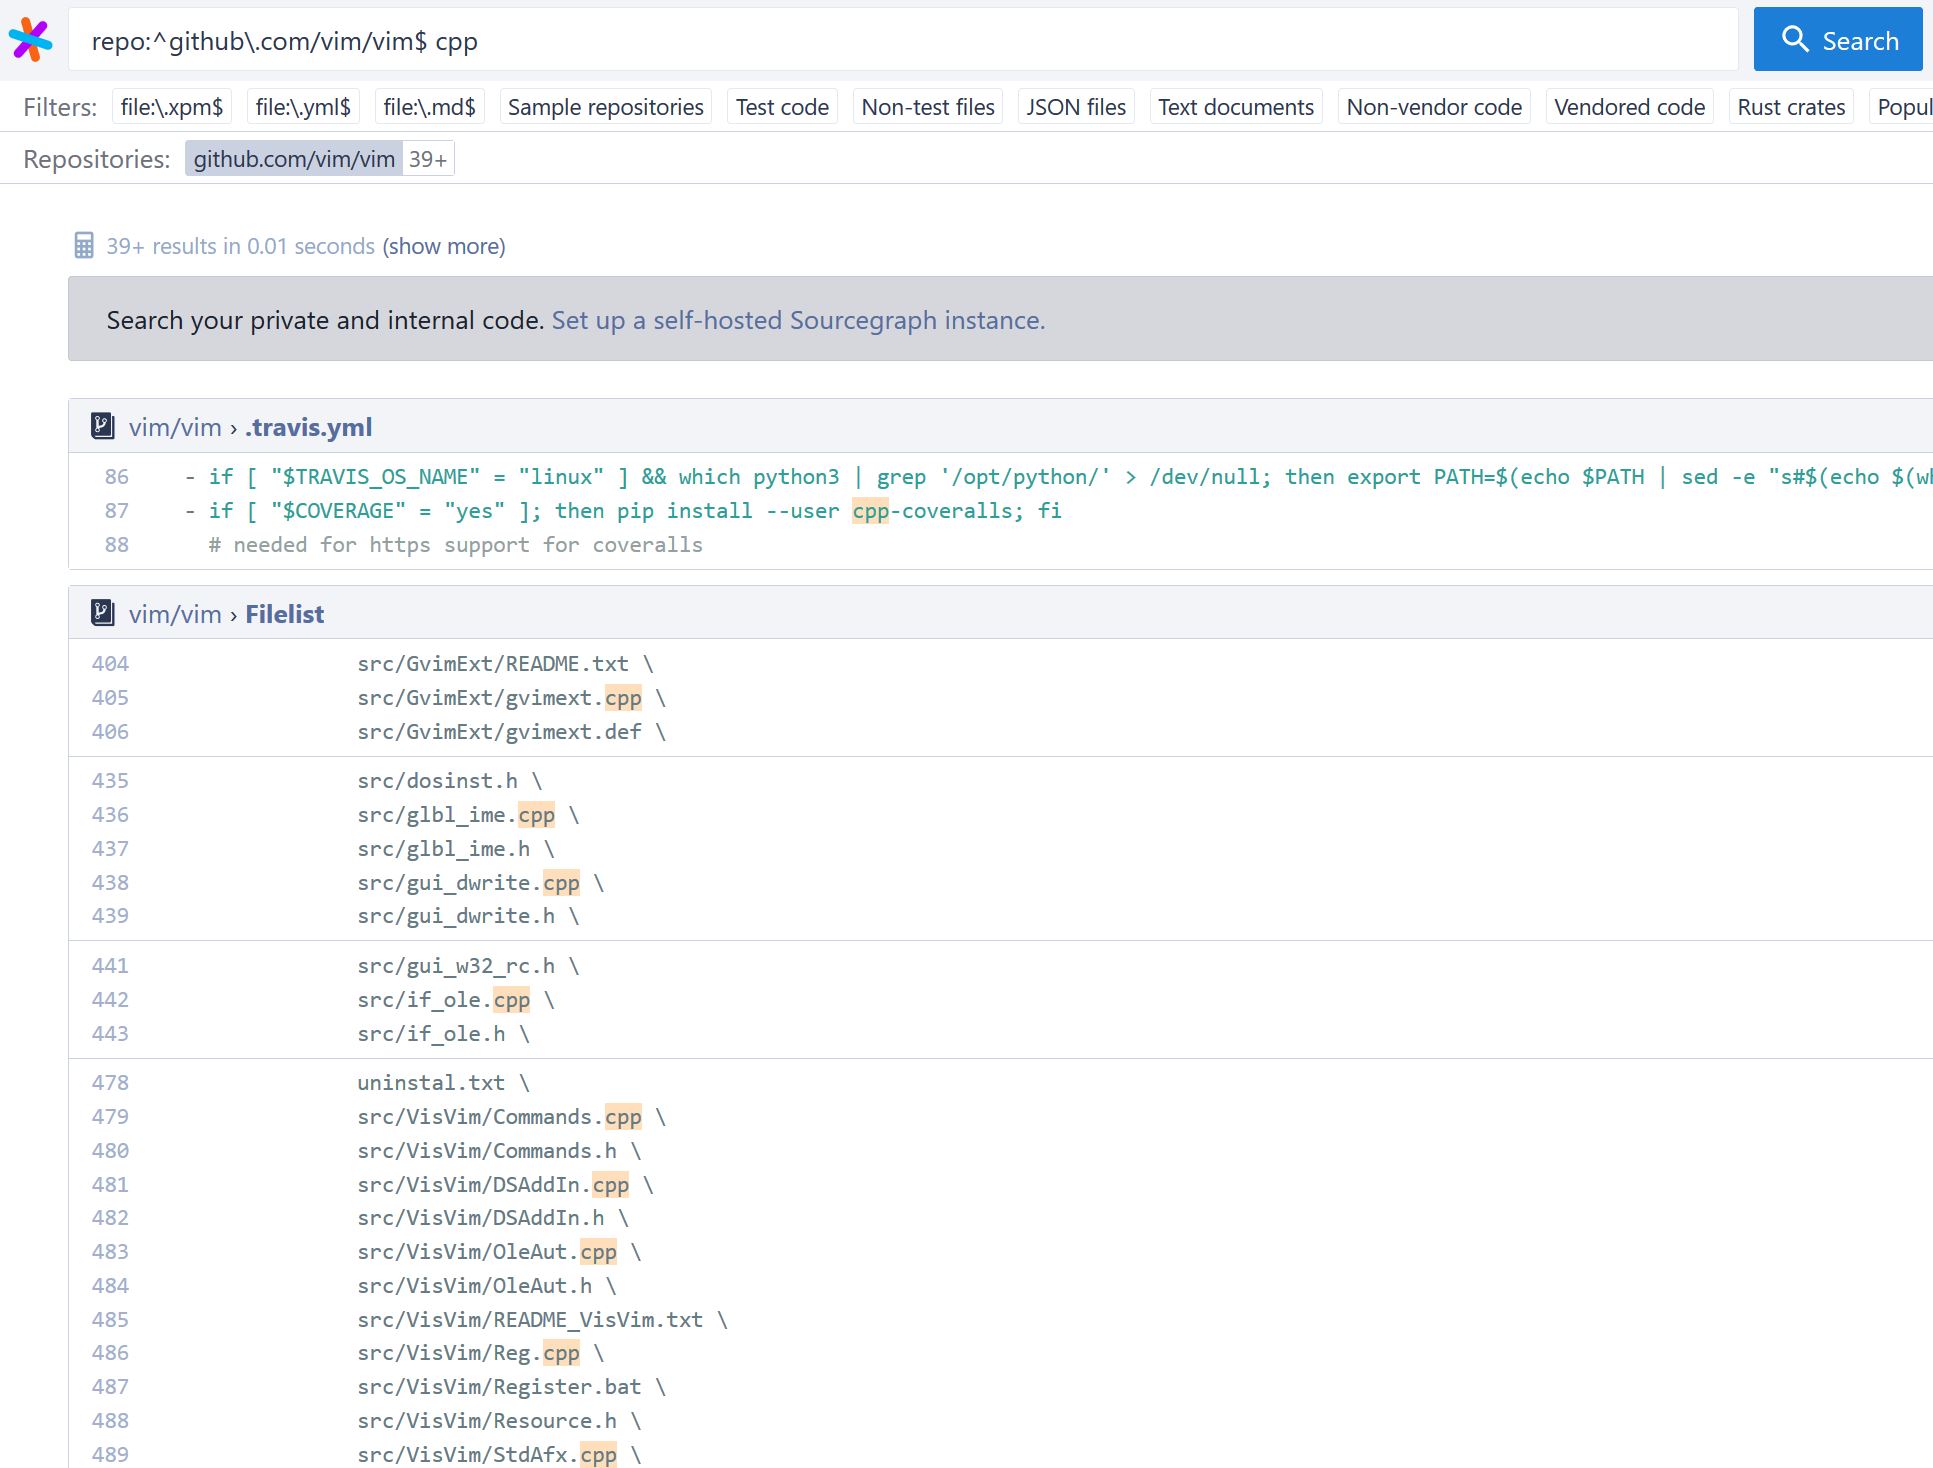This screenshot has height=1468, width=1933.
Task: Click src/VisVim/StdAfx.cpp line
Action: tap(1000, 1455)
